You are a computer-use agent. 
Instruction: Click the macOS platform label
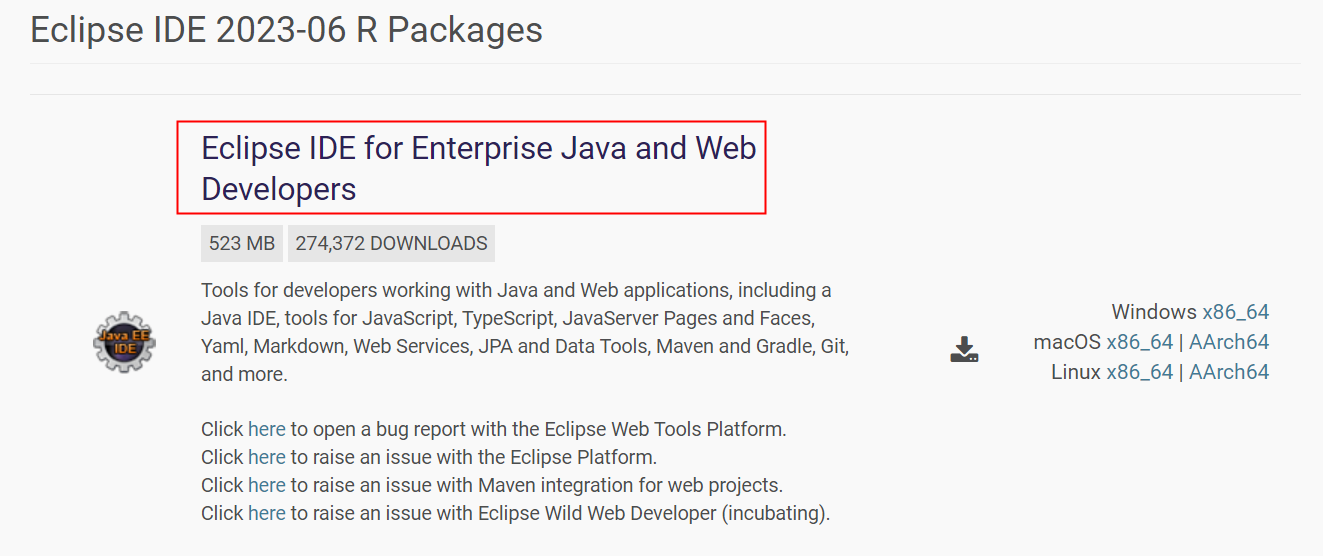(1067, 342)
